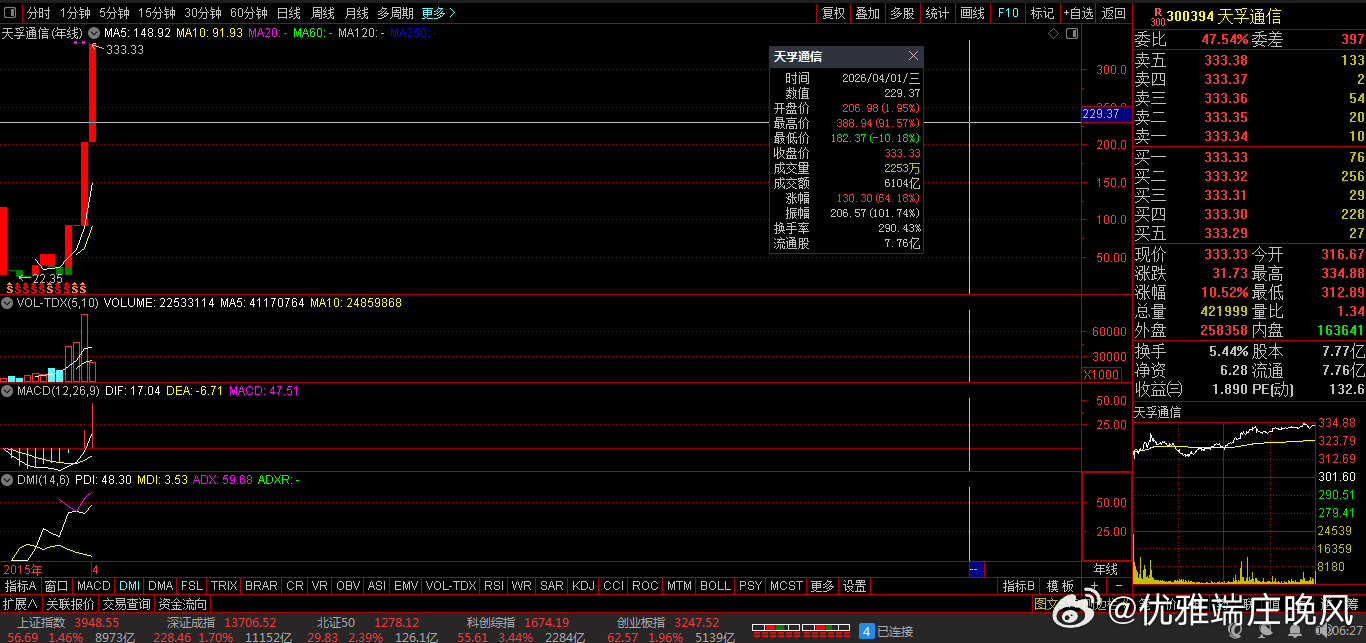Viewport: 1366px width, 643px height.
Task: Click the 年线 period label at bottom right
Action: [1105, 569]
